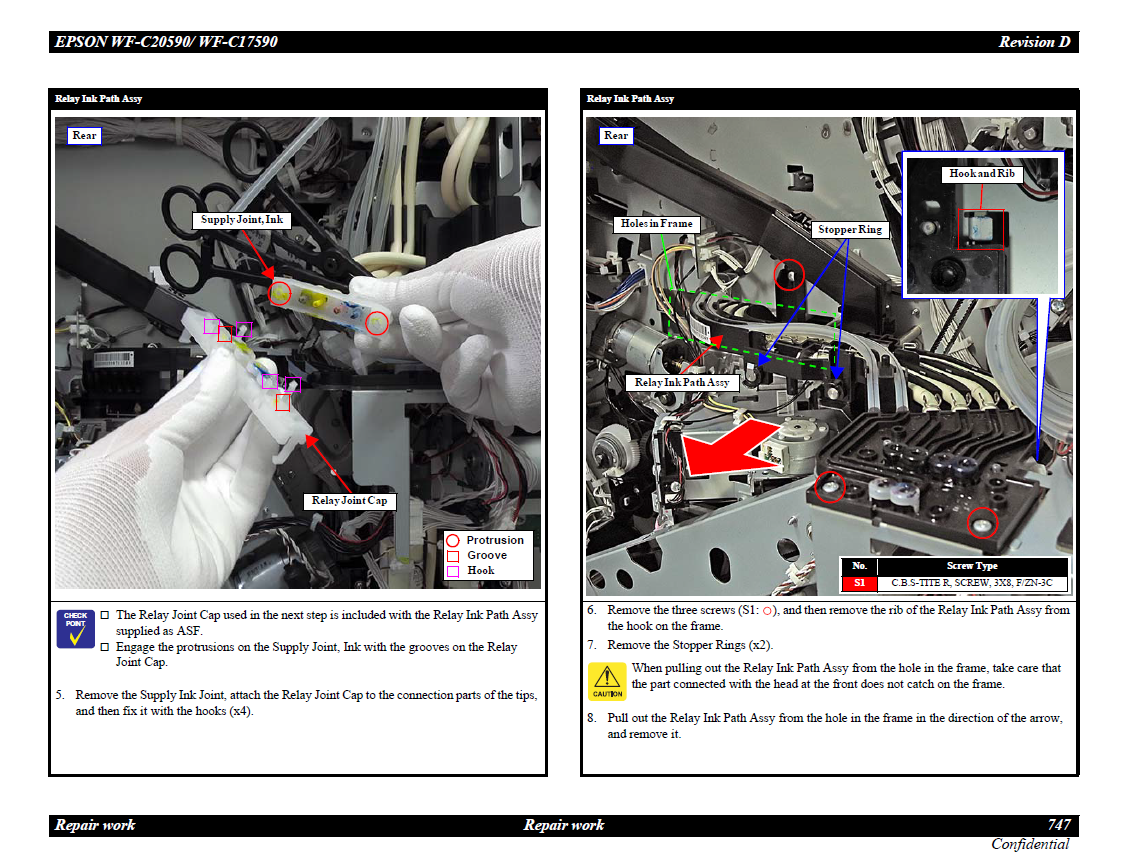Click the black Groove square in legend

click(x=453, y=556)
